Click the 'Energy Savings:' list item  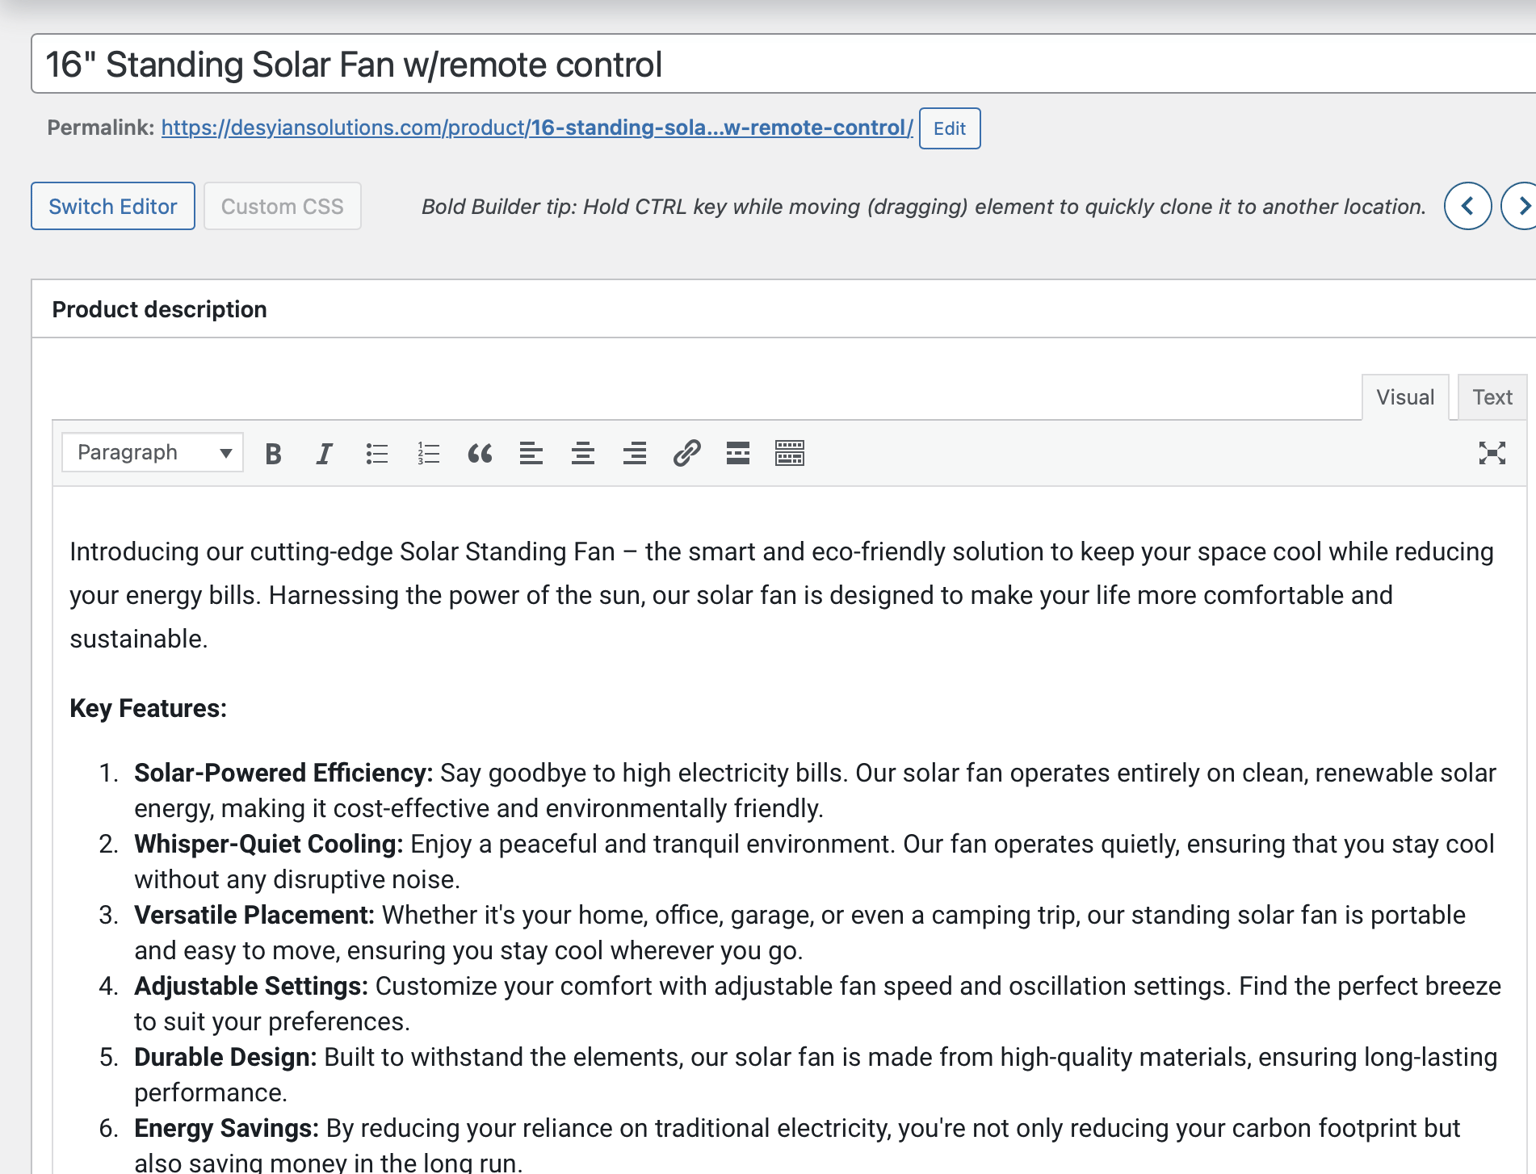coord(797,1145)
